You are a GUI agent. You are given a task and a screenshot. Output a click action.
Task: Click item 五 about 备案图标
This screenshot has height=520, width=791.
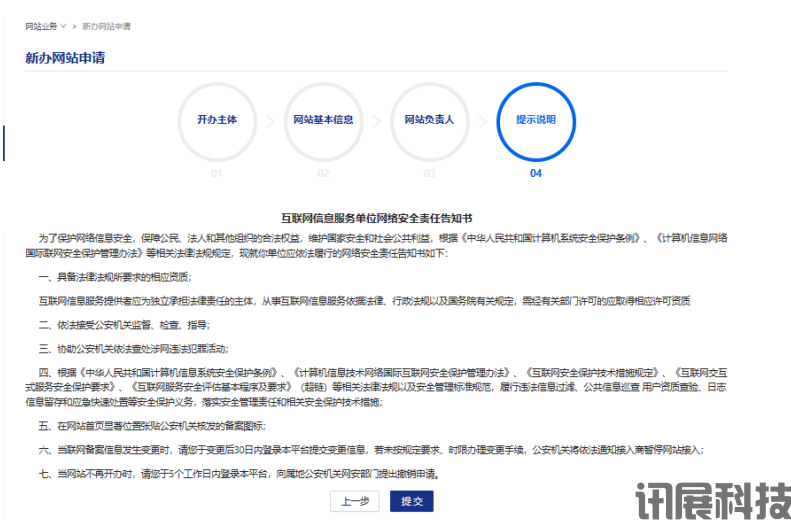(152, 426)
